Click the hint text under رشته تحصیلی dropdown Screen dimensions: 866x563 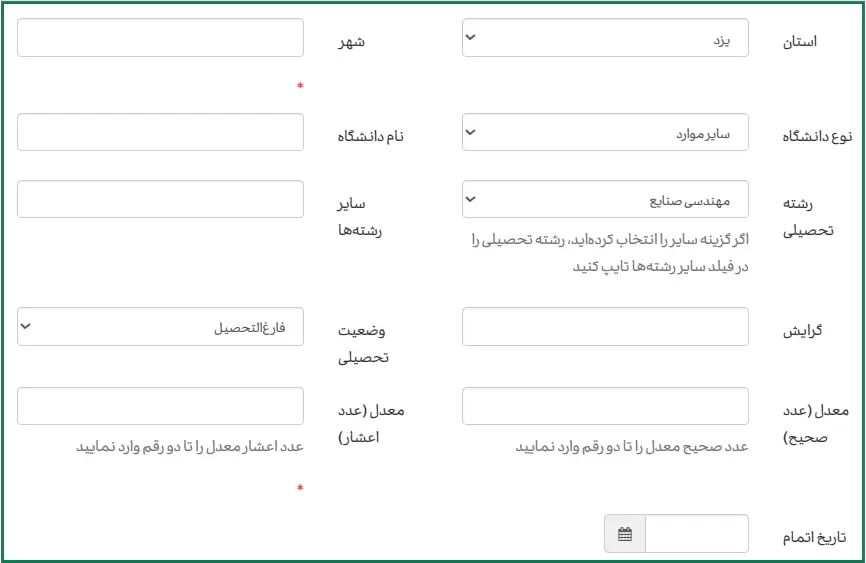[x=610, y=253]
